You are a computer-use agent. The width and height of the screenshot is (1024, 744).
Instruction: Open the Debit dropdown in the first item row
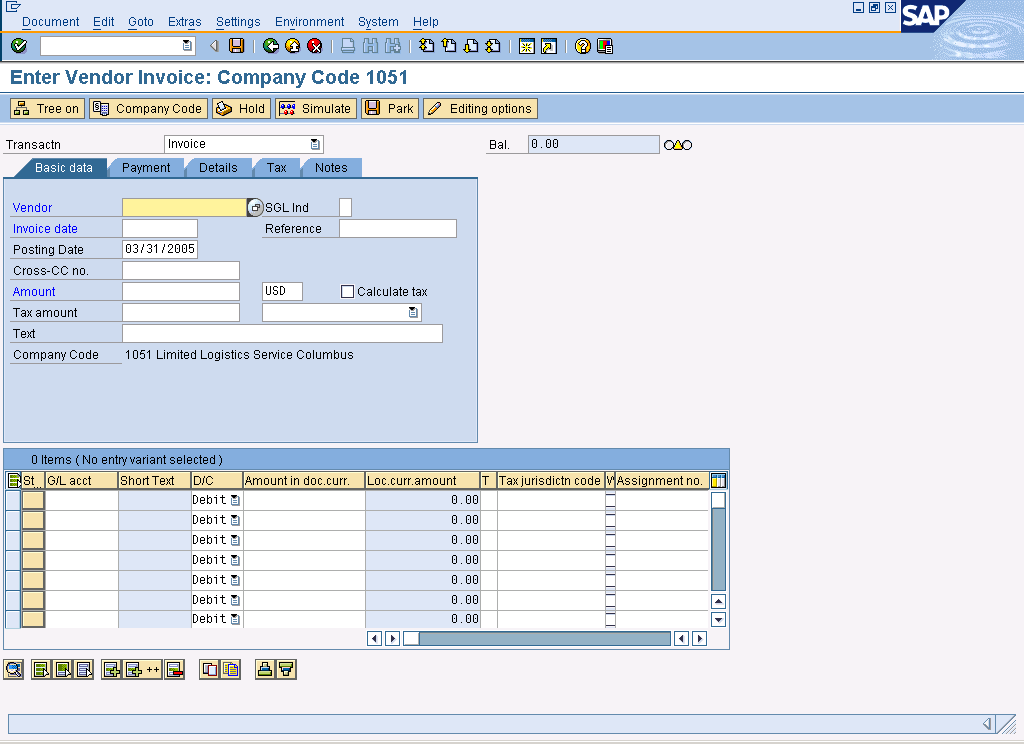[x=235, y=500]
